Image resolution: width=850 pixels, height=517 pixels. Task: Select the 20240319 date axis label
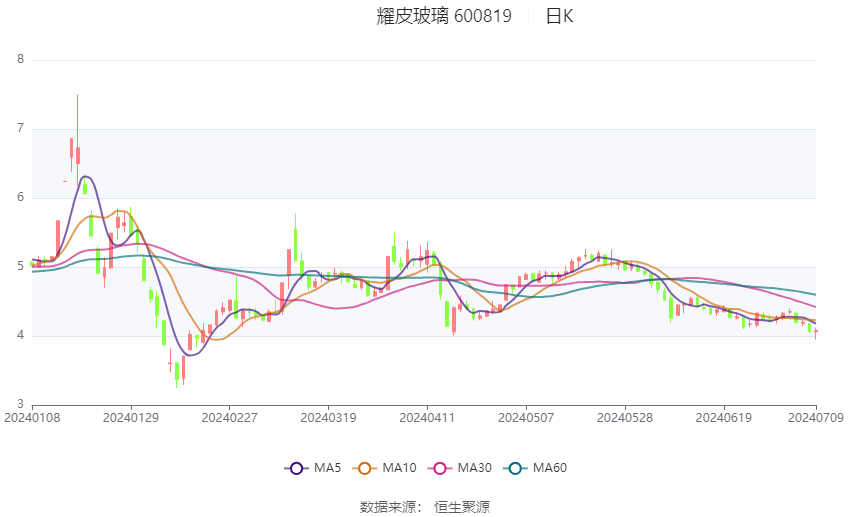click(328, 418)
